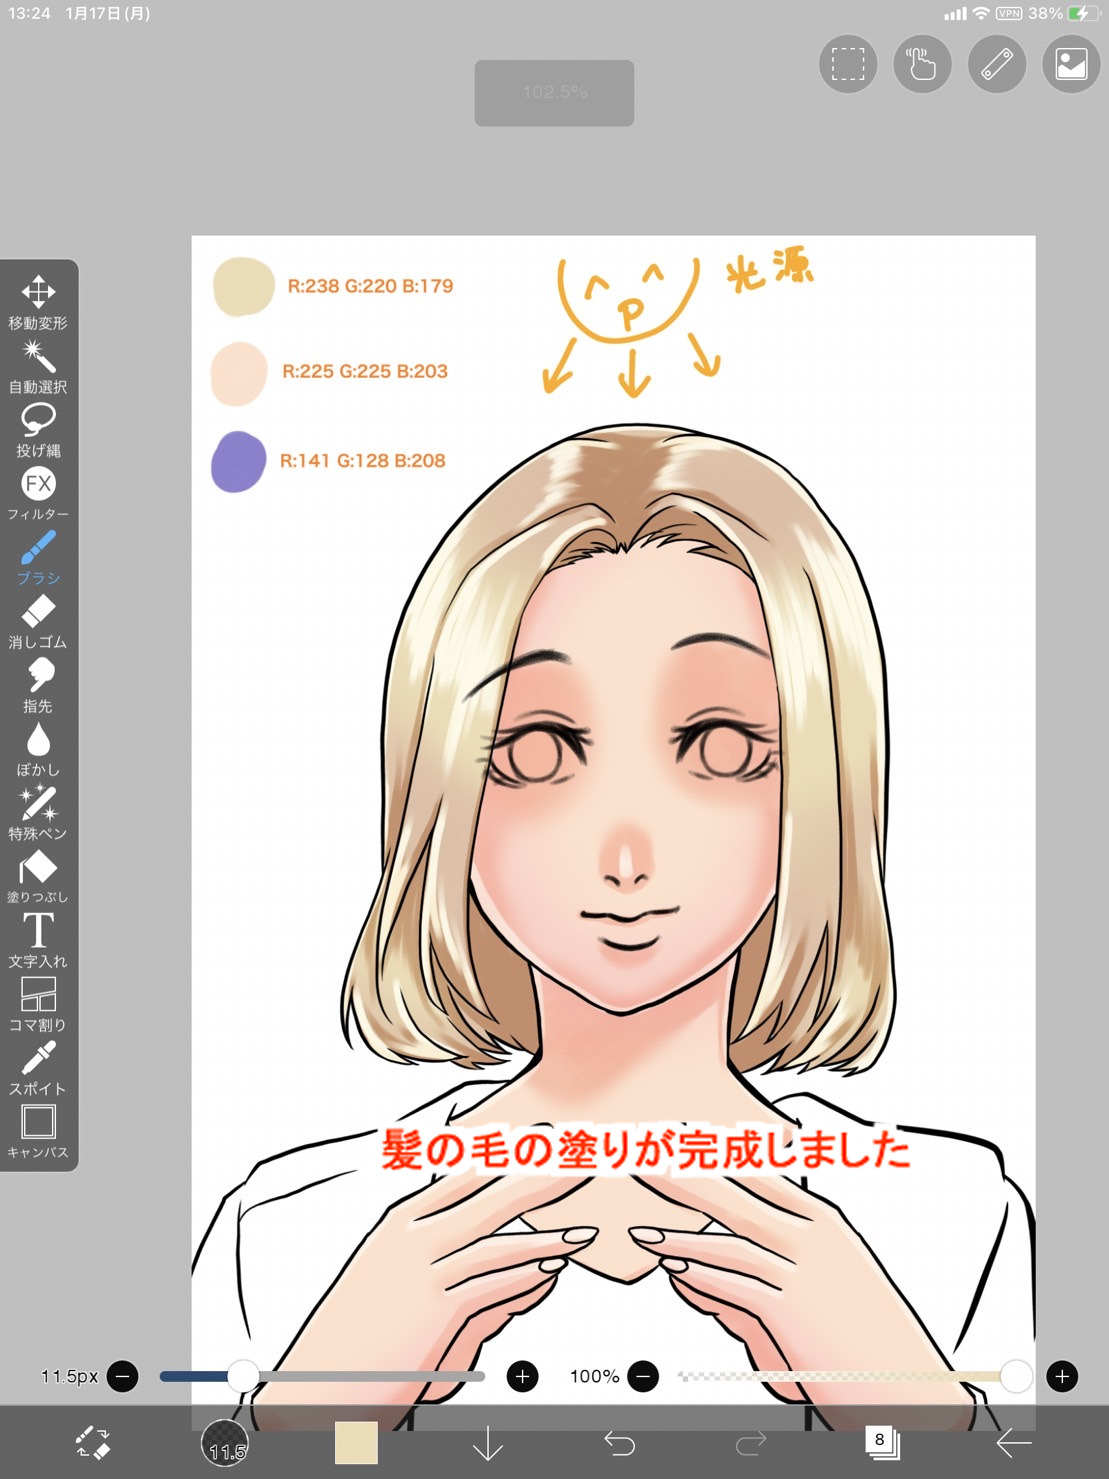
Task: Hide toolbar with the down arrow button
Action: pos(488,1443)
